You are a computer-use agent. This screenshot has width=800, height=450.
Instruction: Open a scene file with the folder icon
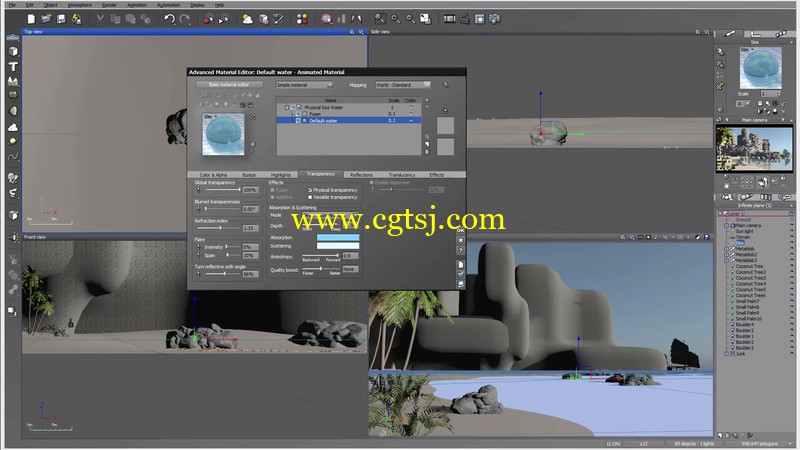[46, 19]
